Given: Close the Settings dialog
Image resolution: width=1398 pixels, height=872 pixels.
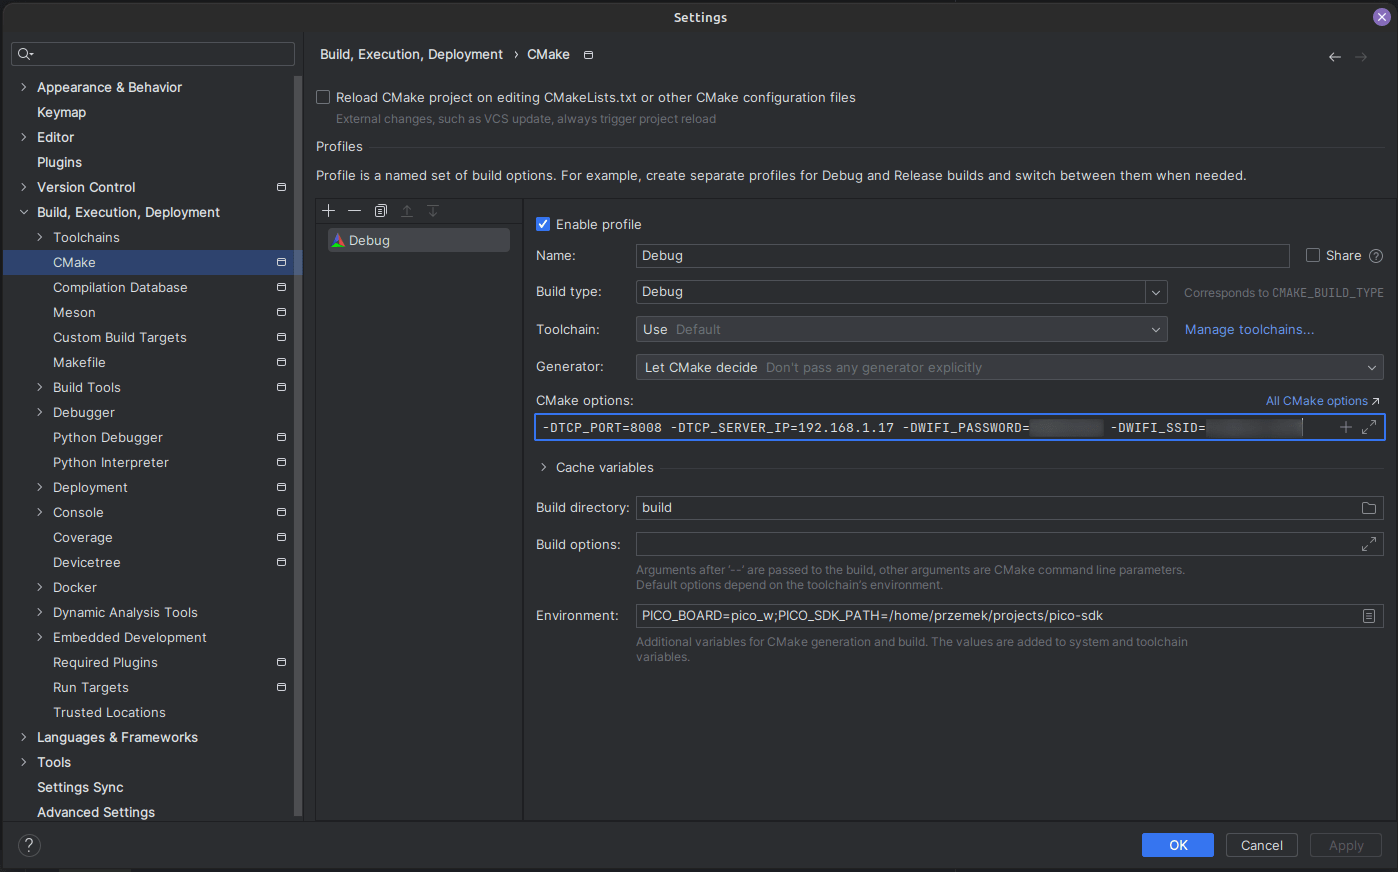Looking at the screenshot, I should click(x=1381, y=17).
